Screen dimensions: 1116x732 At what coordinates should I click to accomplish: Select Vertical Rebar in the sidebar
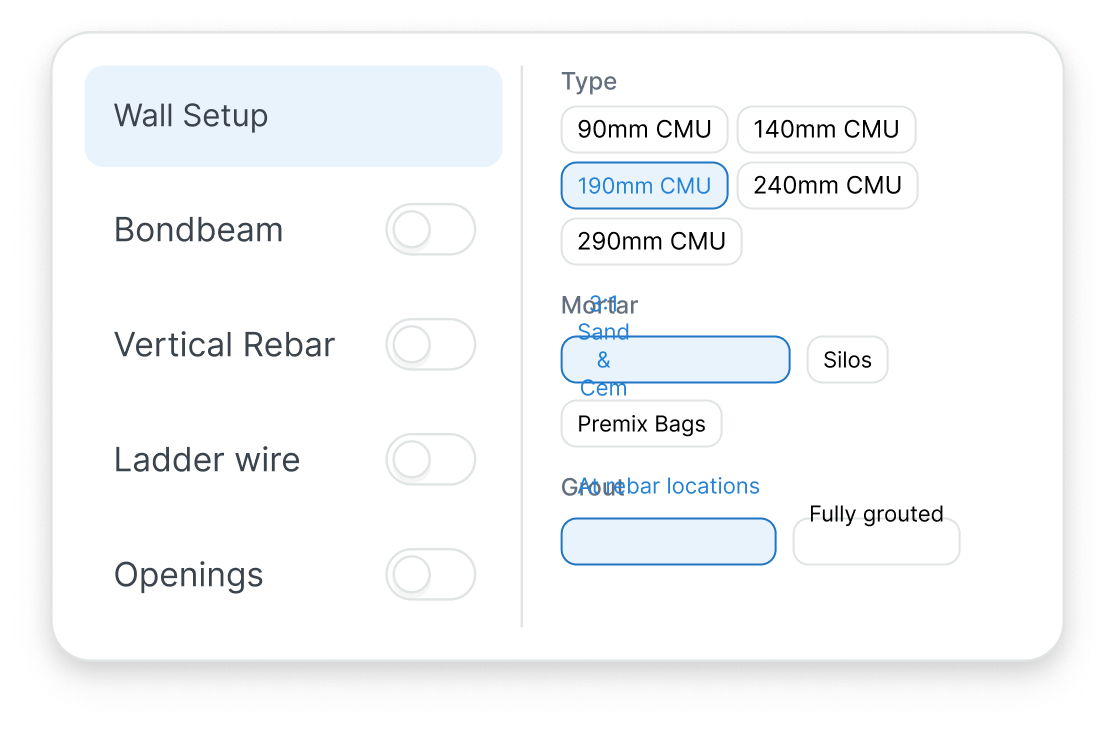click(224, 344)
